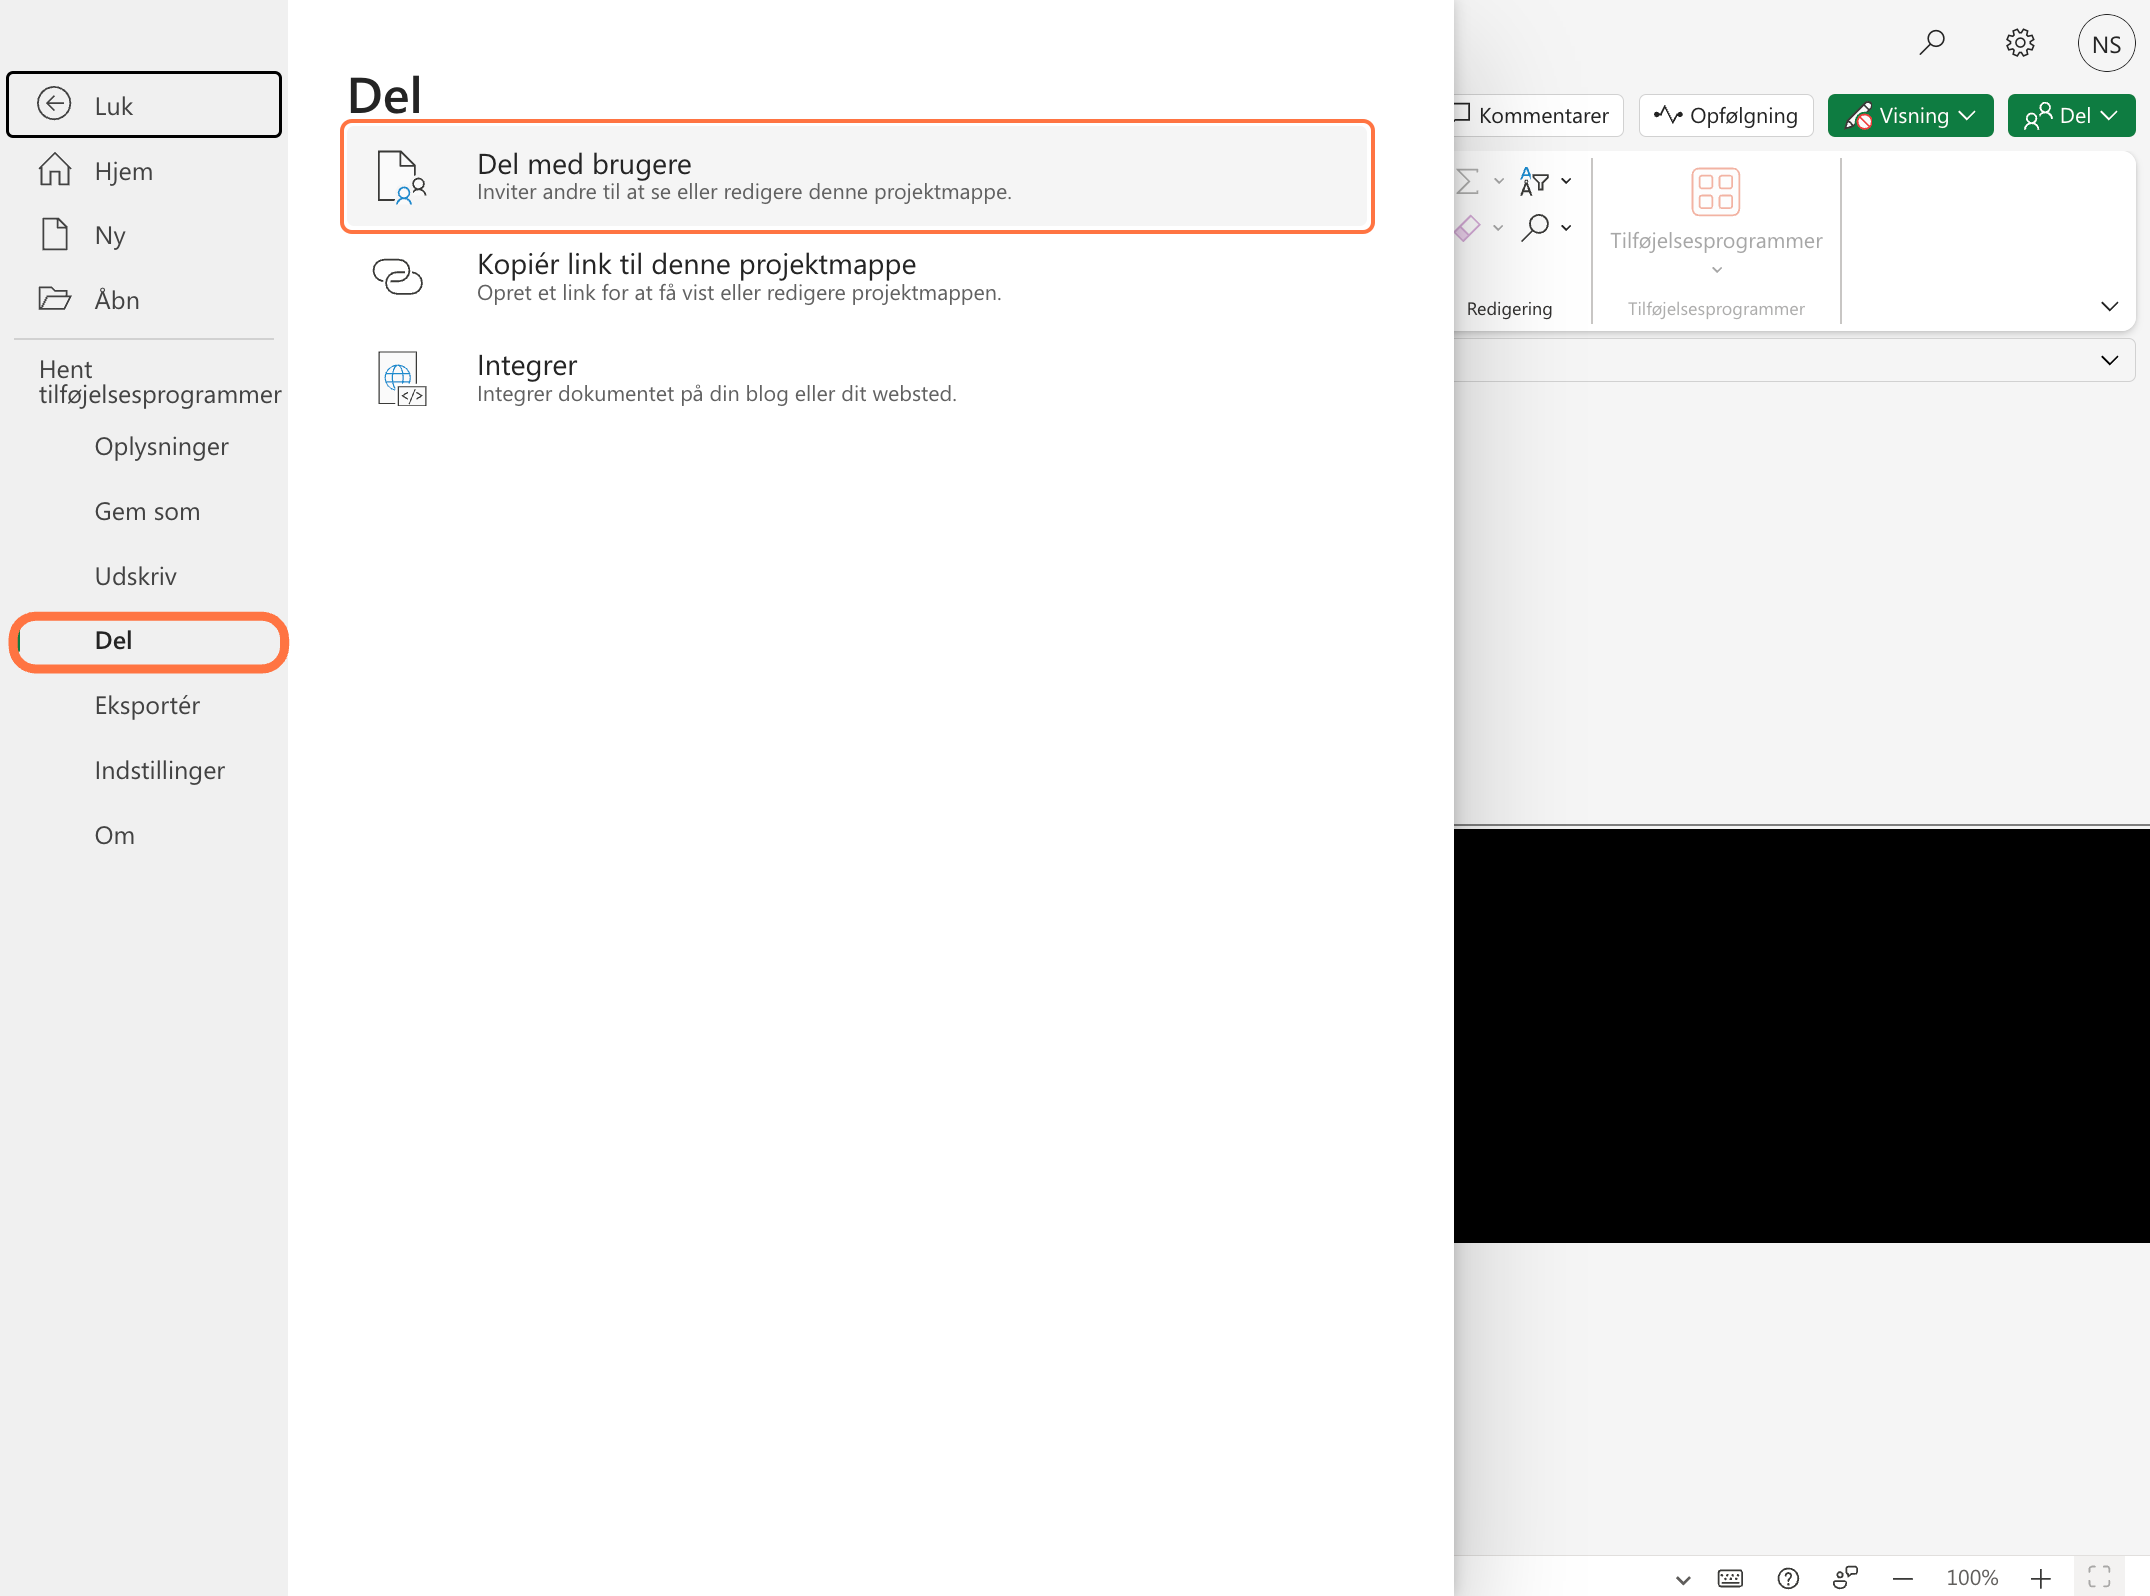Choose the Integrer option
This screenshot has height=1596, width=2150.
click(x=857, y=378)
